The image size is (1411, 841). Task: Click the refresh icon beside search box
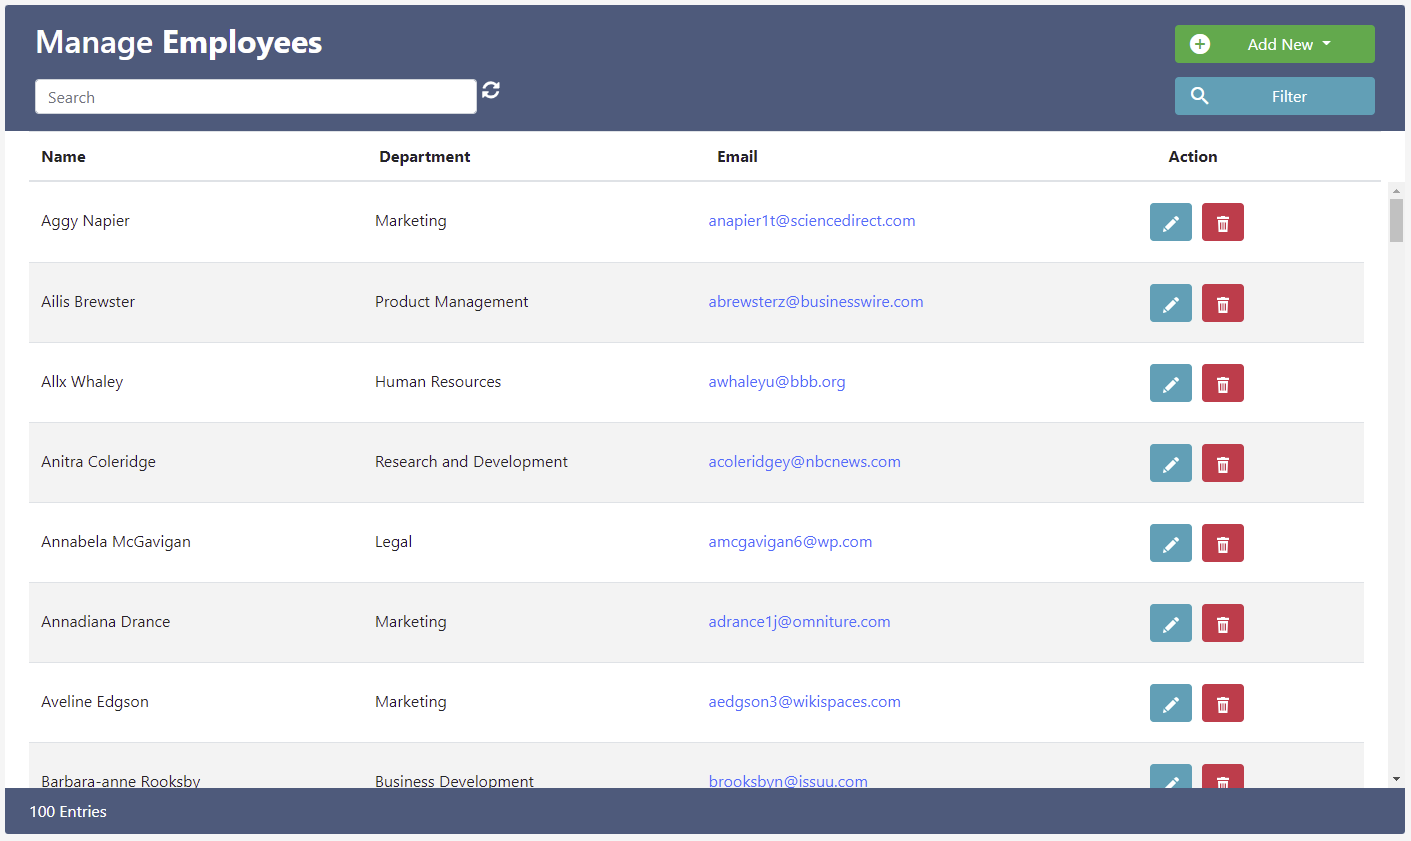pyautogui.click(x=491, y=90)
